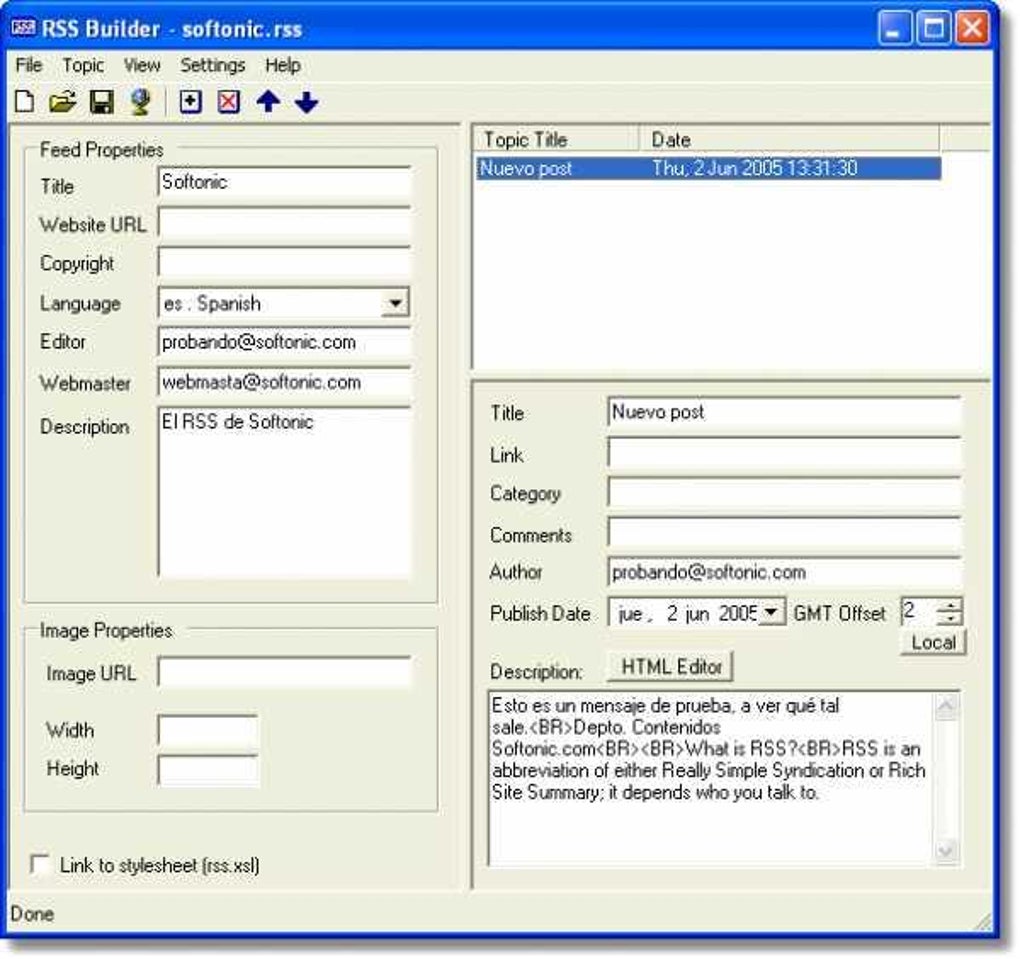Image resolution: width=1020 pixels, height=959 pixels.
Task: Close the RSS Builder window
Action: [x=973, y=29]
